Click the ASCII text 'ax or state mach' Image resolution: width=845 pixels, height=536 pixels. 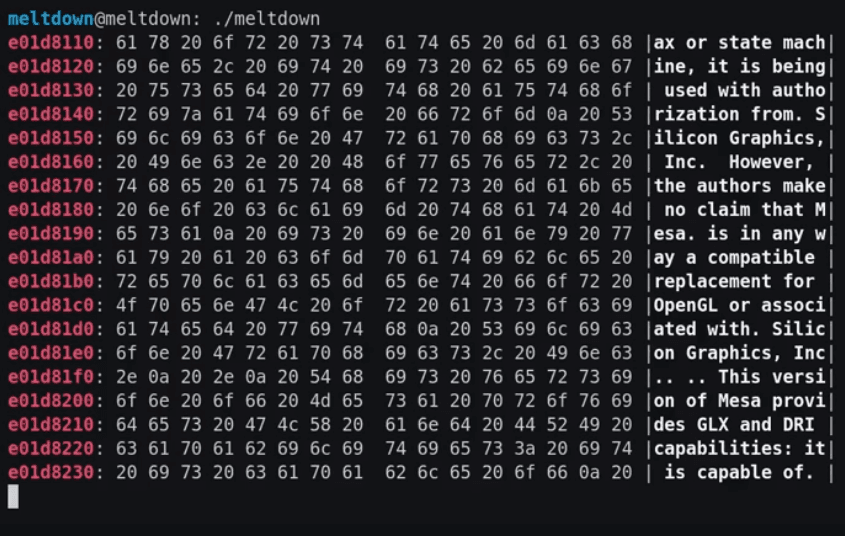point(739,43)
